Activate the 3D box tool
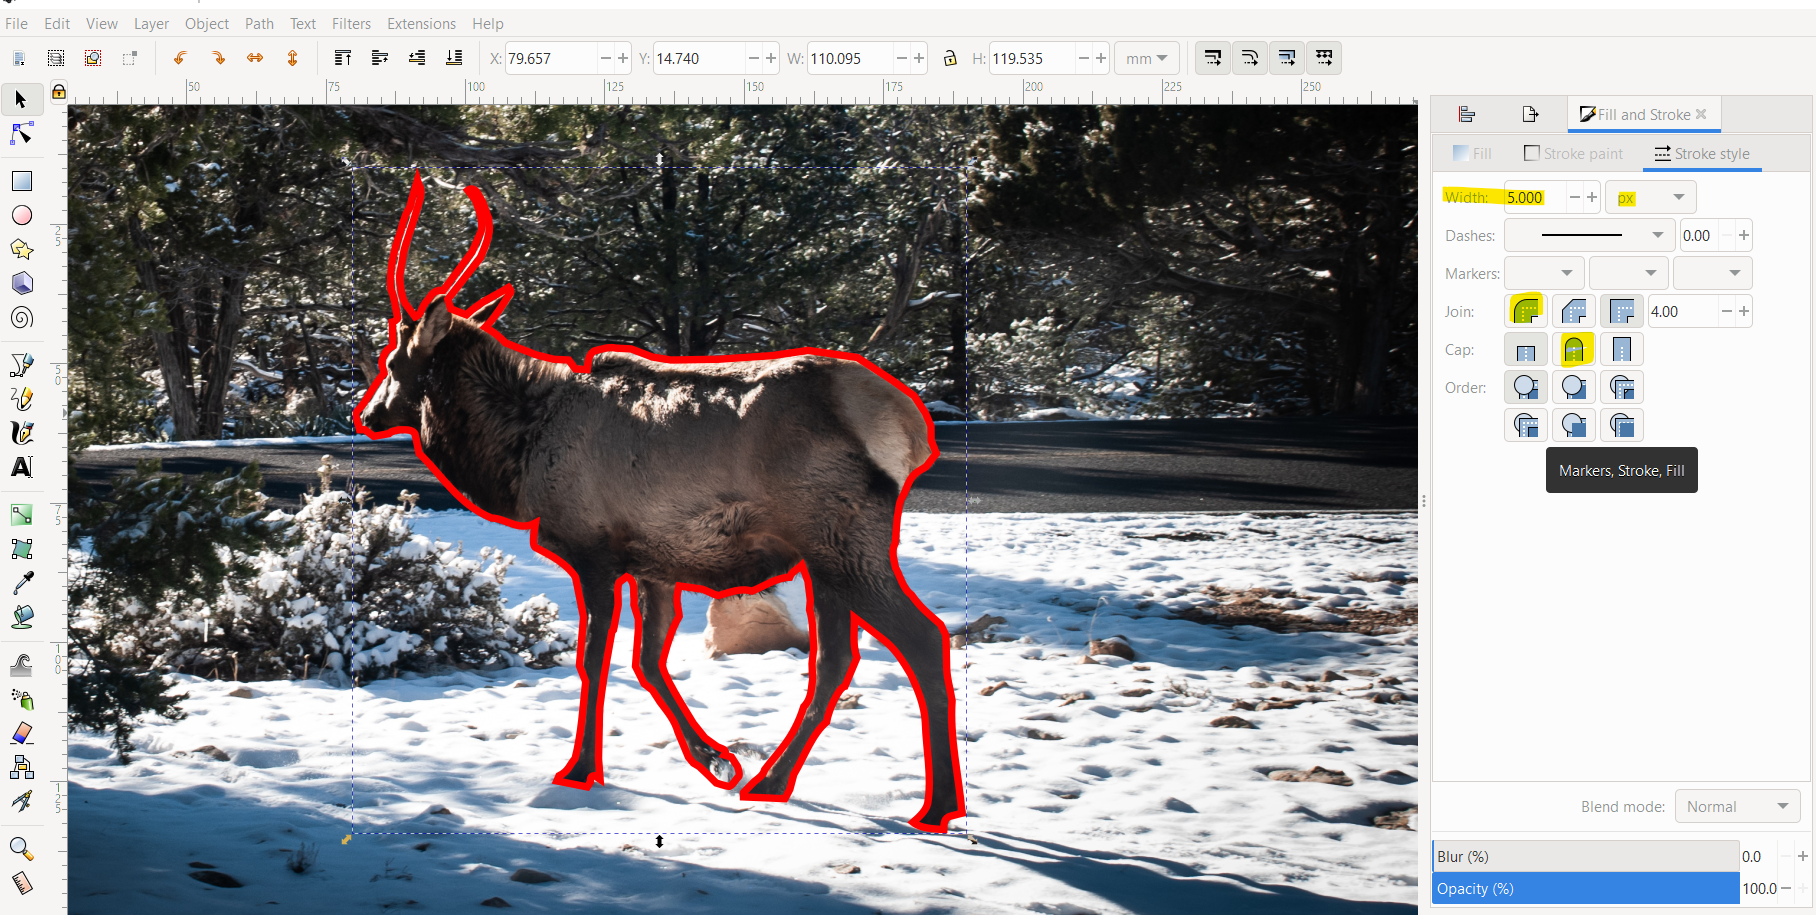Viewport: 1816px width, 915px height. pos(21,283)
